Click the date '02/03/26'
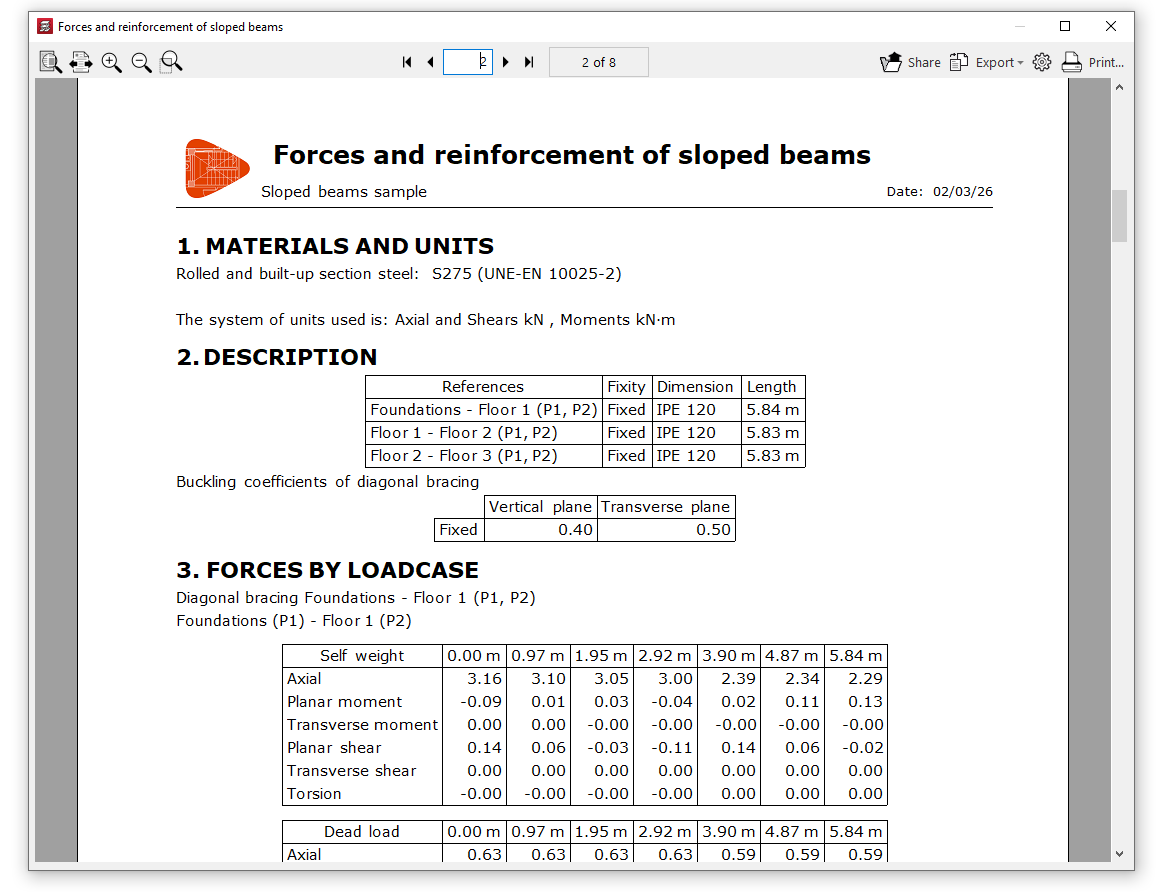The height and width of the screenshot is (892, 1170). pyautogui.click(x=963, y=192)
